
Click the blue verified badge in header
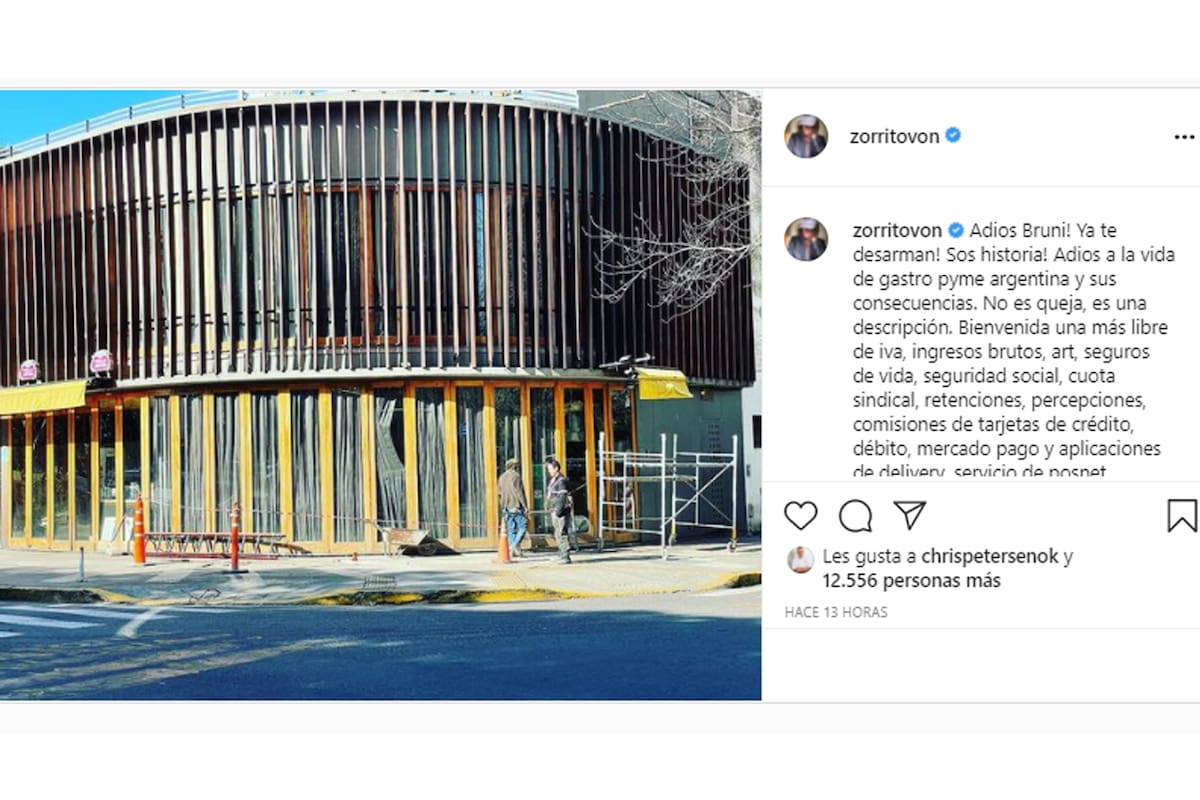pyautogui.click(x=953, y=136)
